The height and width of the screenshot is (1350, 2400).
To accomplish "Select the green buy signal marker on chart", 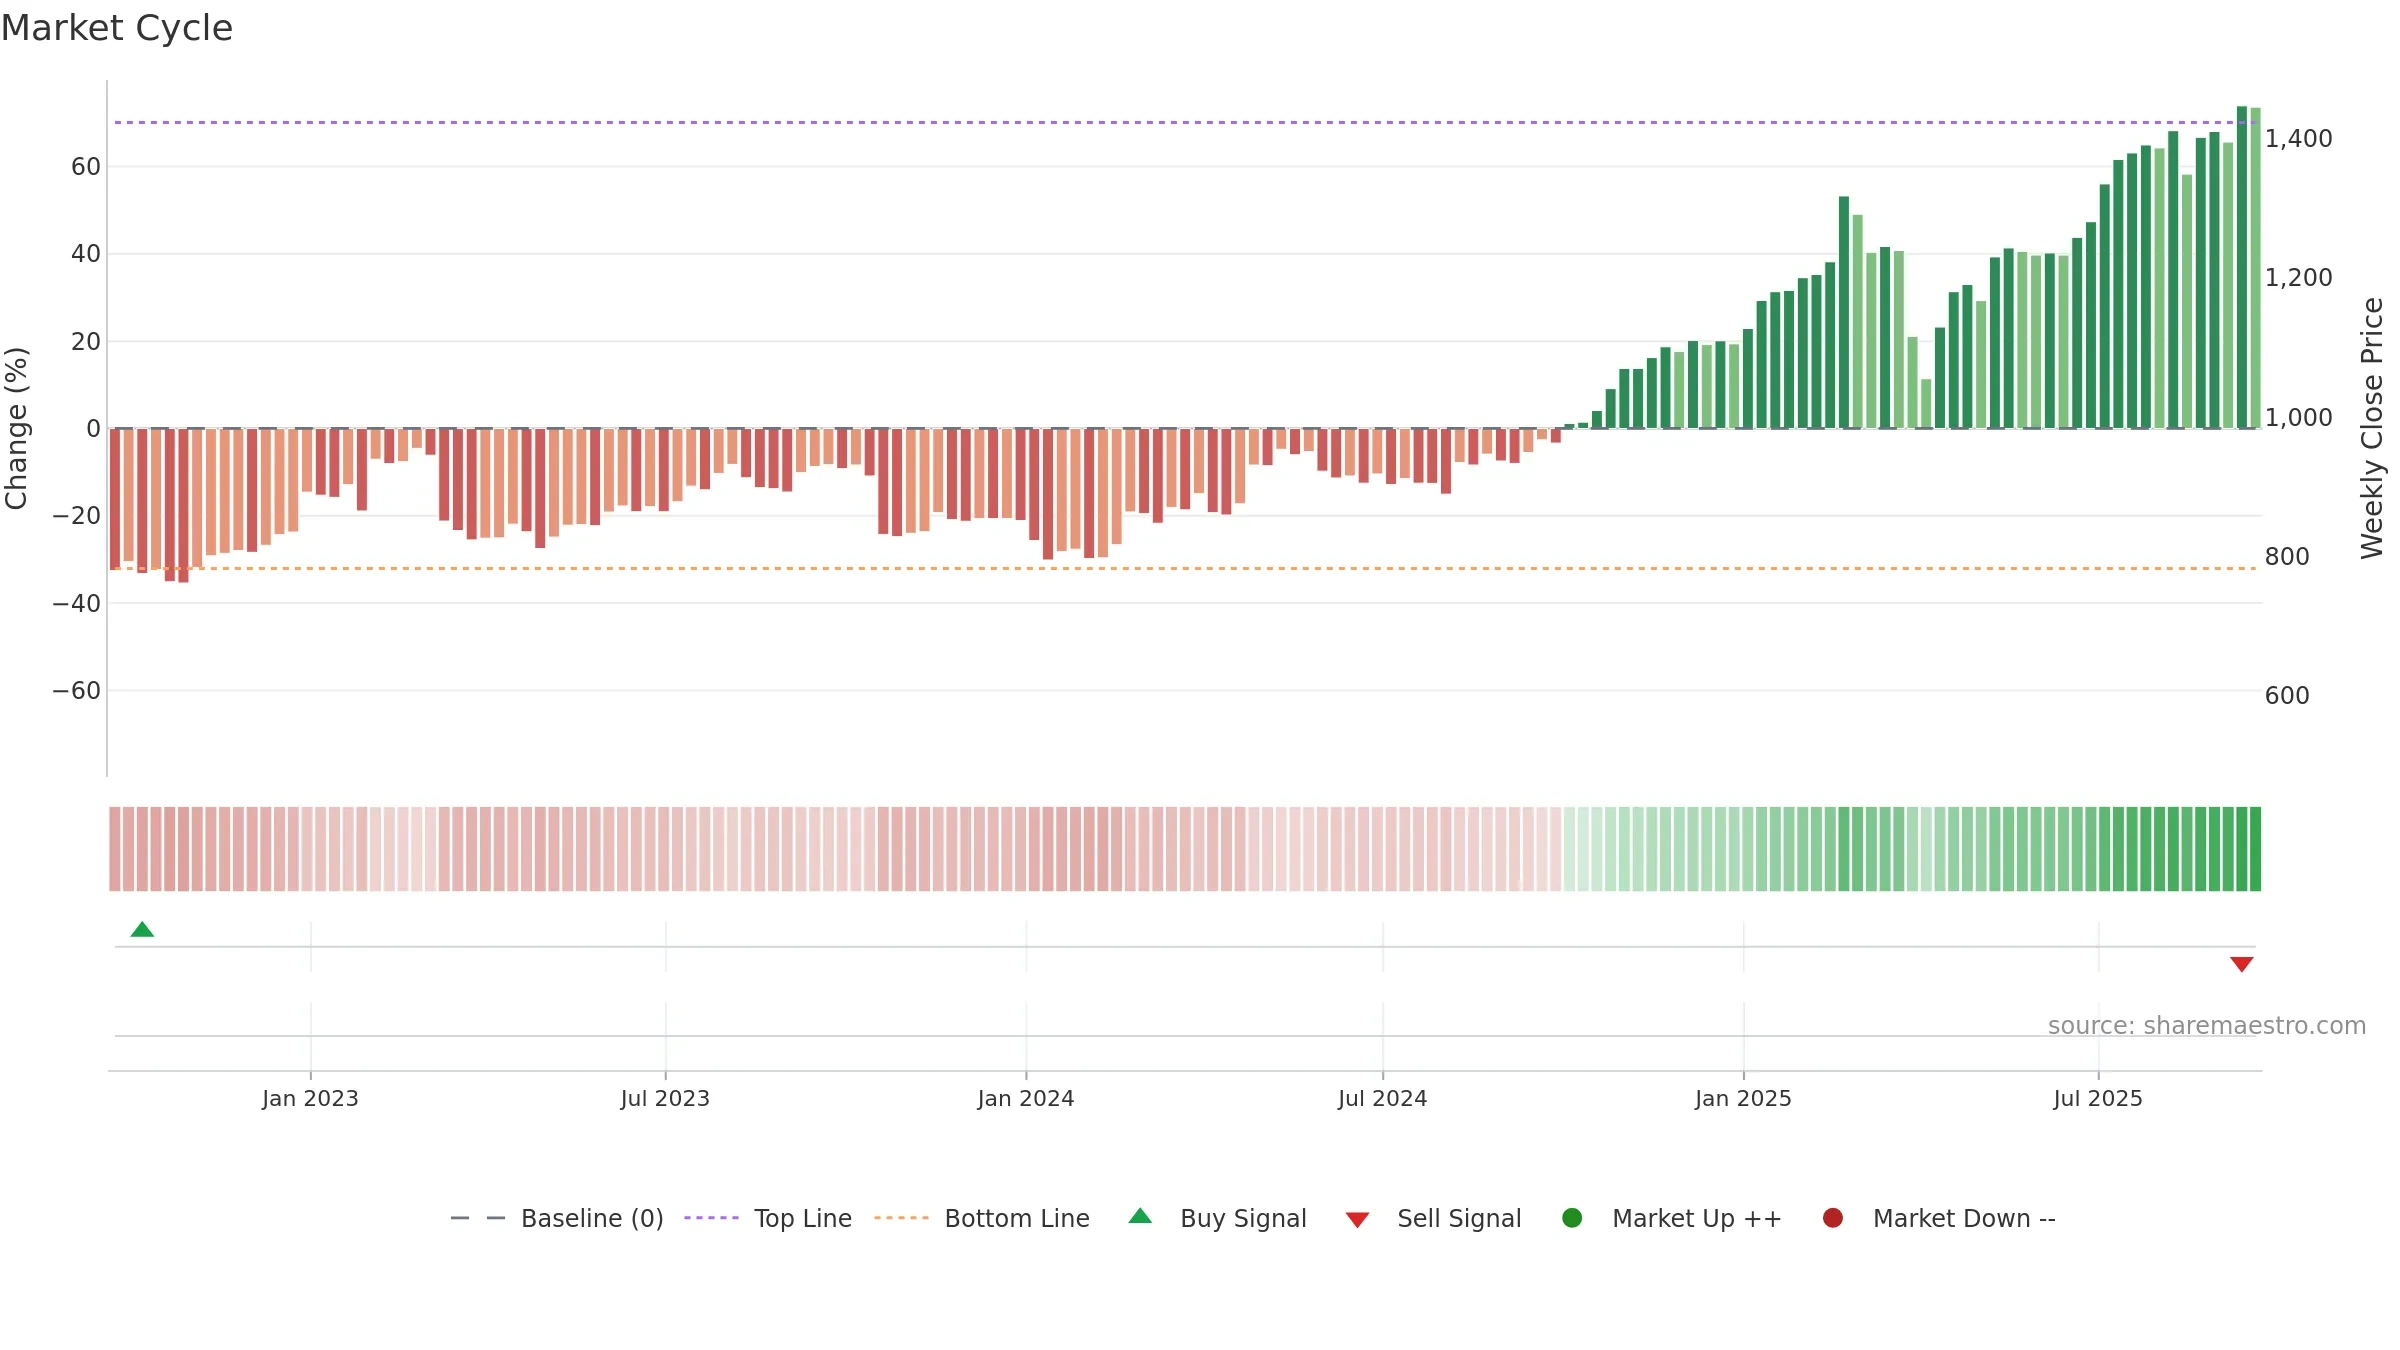I will pos(142,930).
